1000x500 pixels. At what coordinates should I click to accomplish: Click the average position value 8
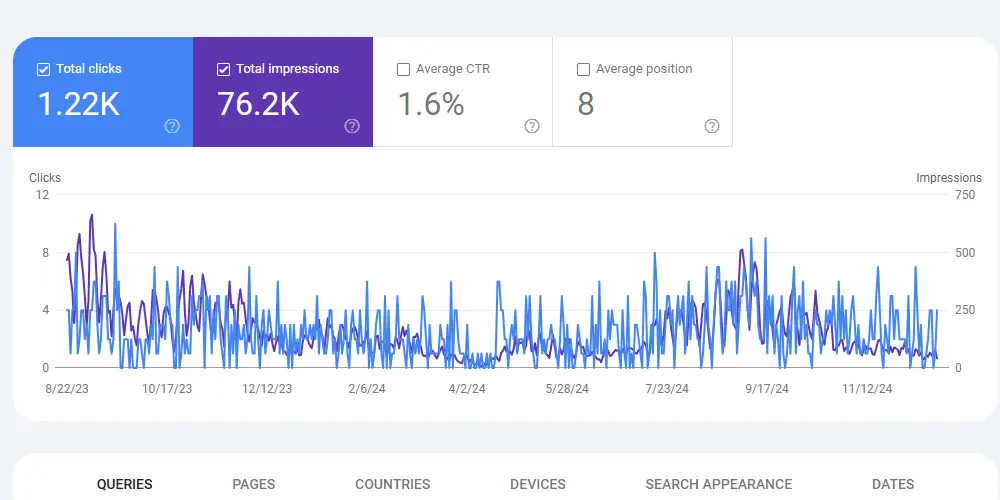tap(586, 104)
